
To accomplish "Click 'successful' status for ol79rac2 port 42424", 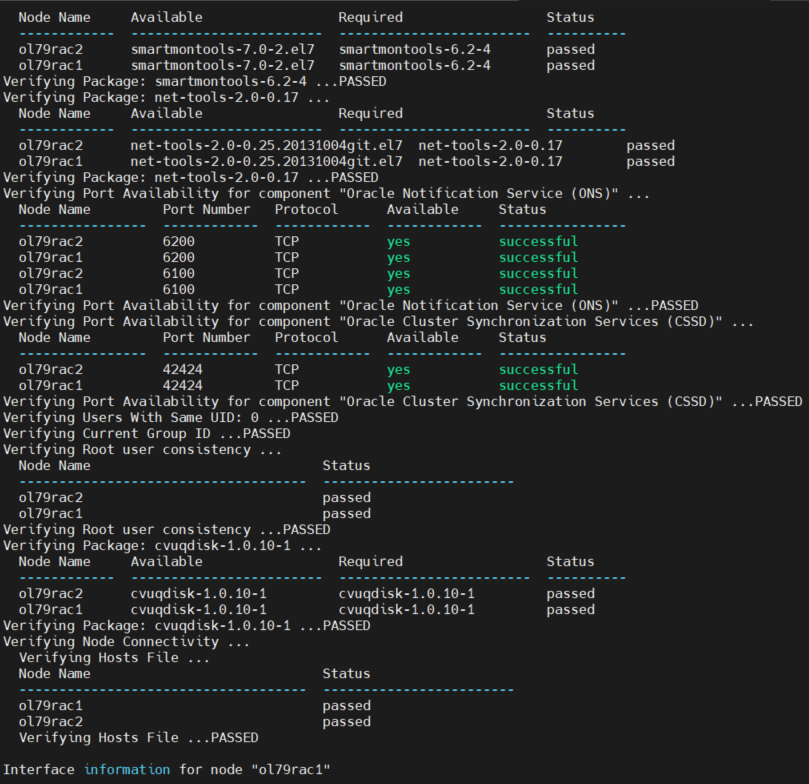I will coord(539,369).
